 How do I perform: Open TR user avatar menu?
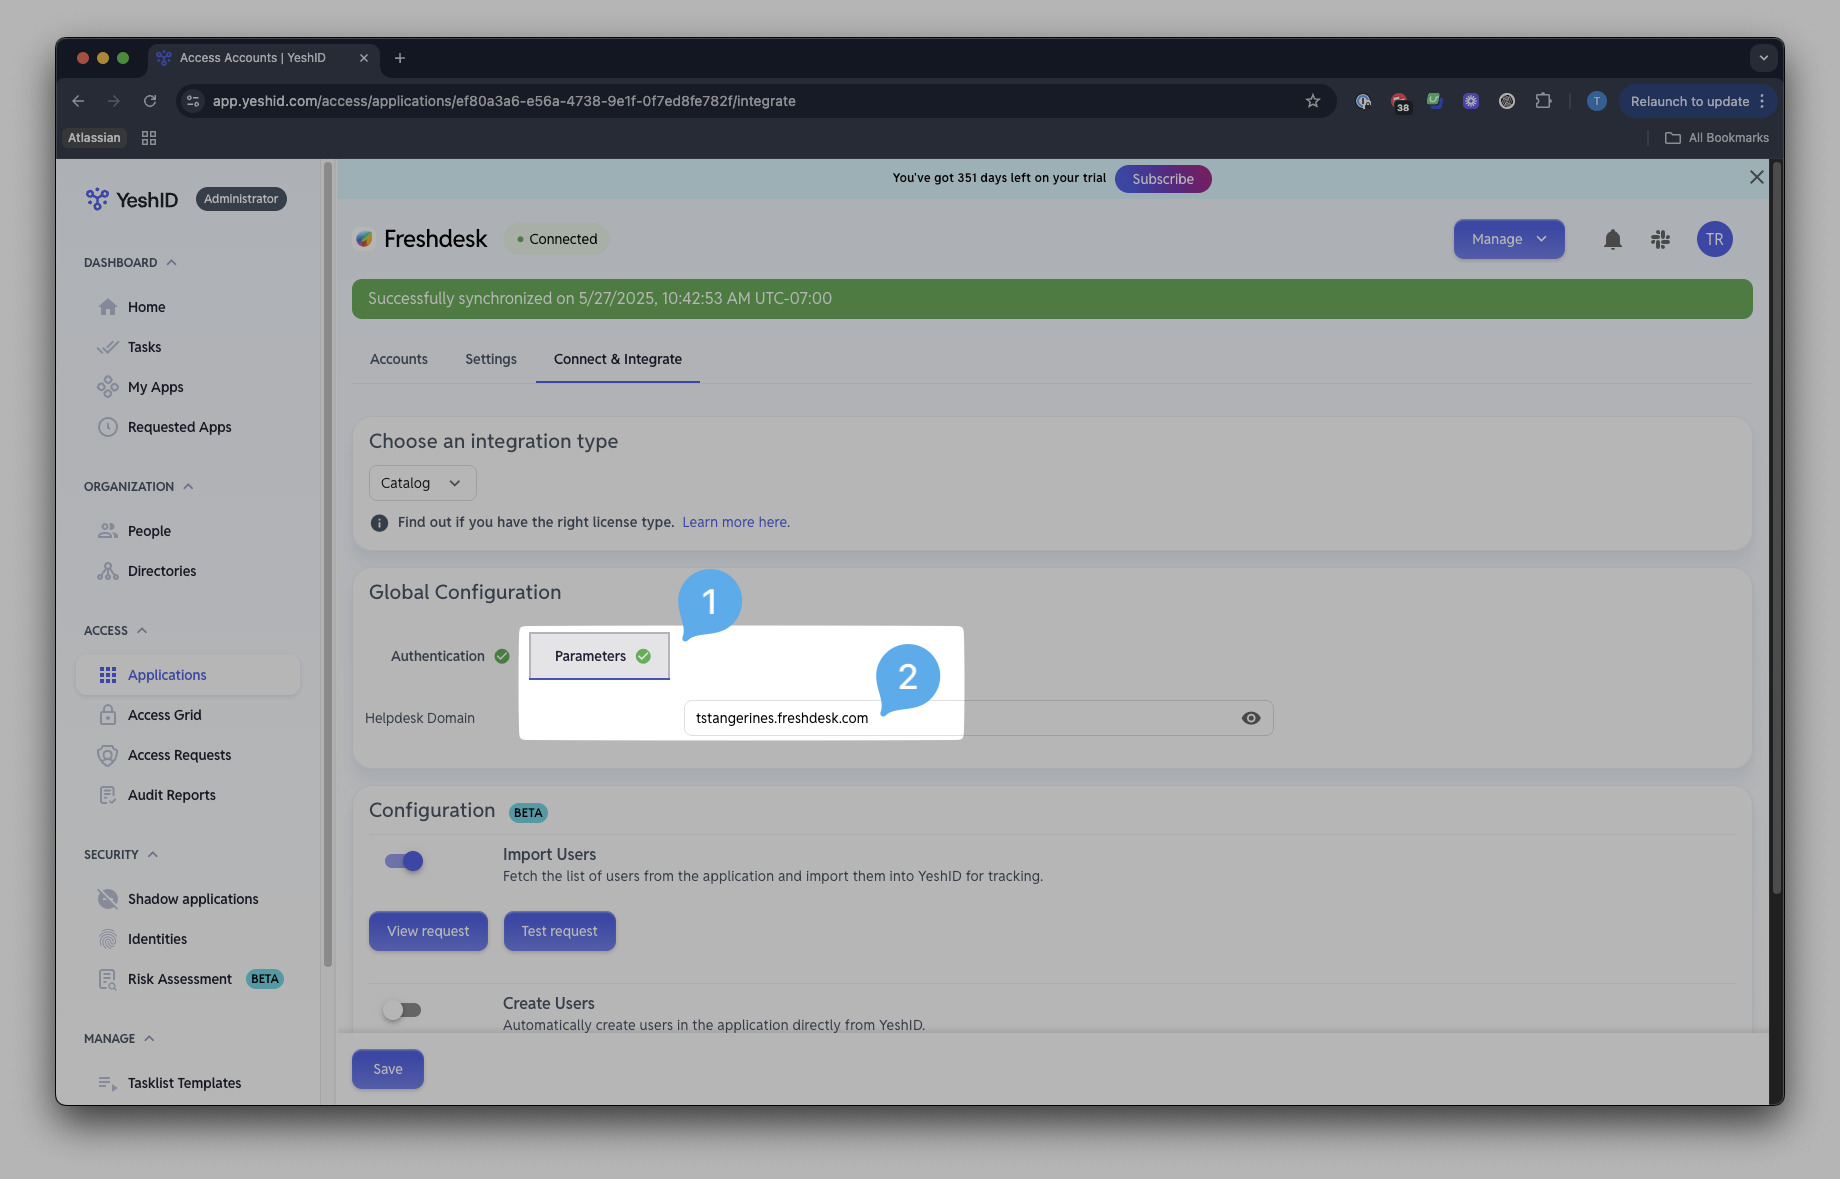[1714, 239]
